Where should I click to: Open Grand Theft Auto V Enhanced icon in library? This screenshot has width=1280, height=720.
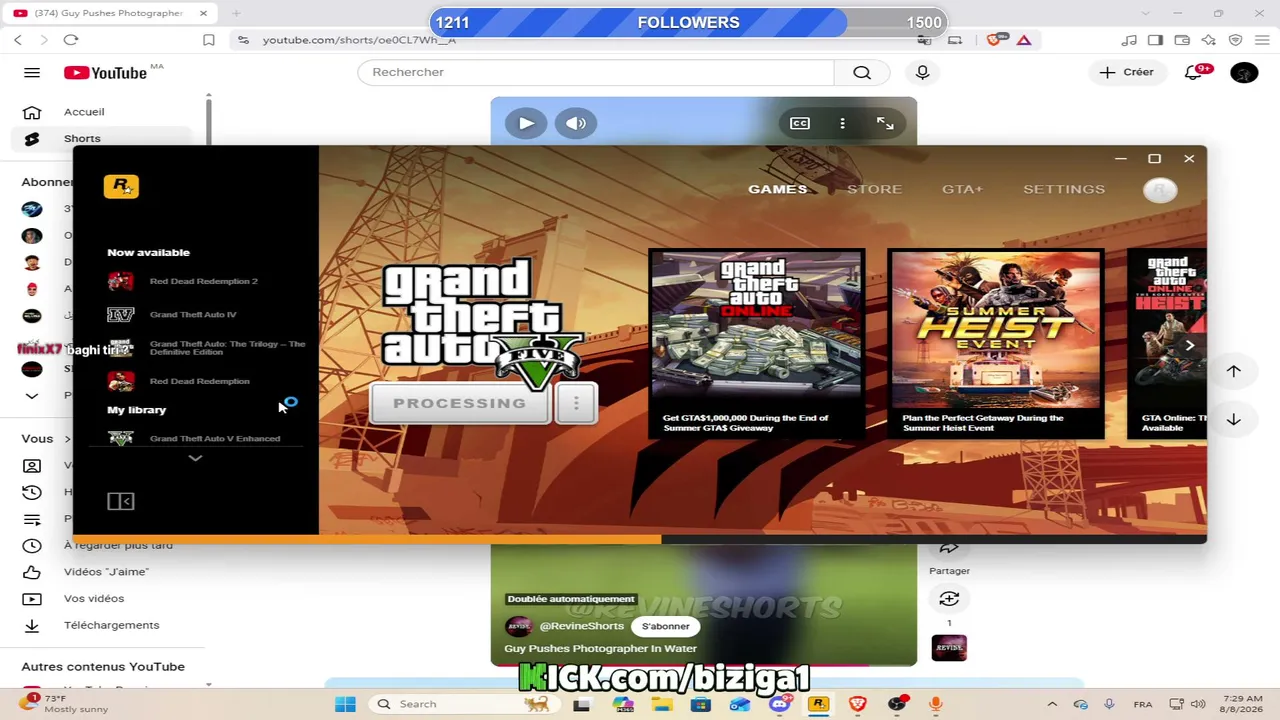[120, 438]
